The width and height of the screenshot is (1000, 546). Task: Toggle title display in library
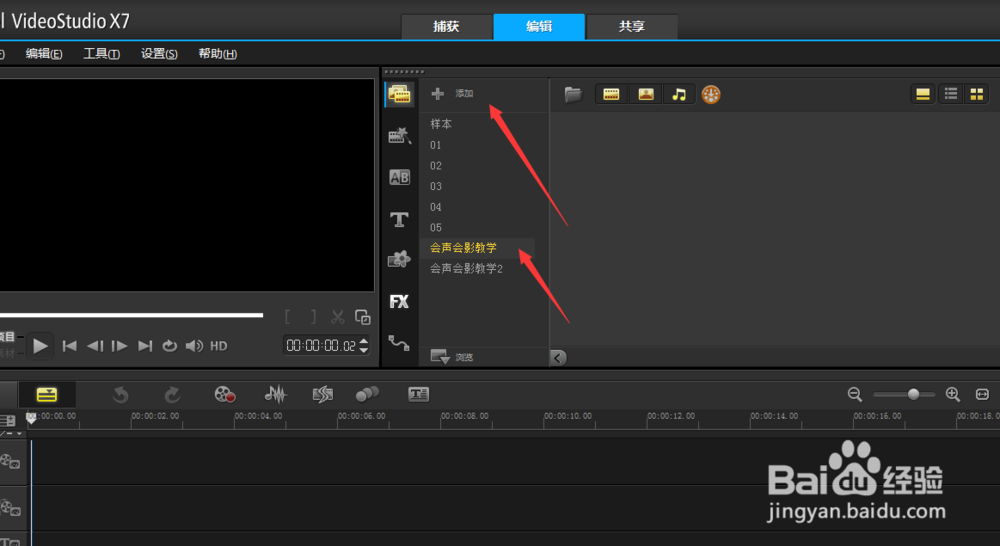tap(922, 94)
